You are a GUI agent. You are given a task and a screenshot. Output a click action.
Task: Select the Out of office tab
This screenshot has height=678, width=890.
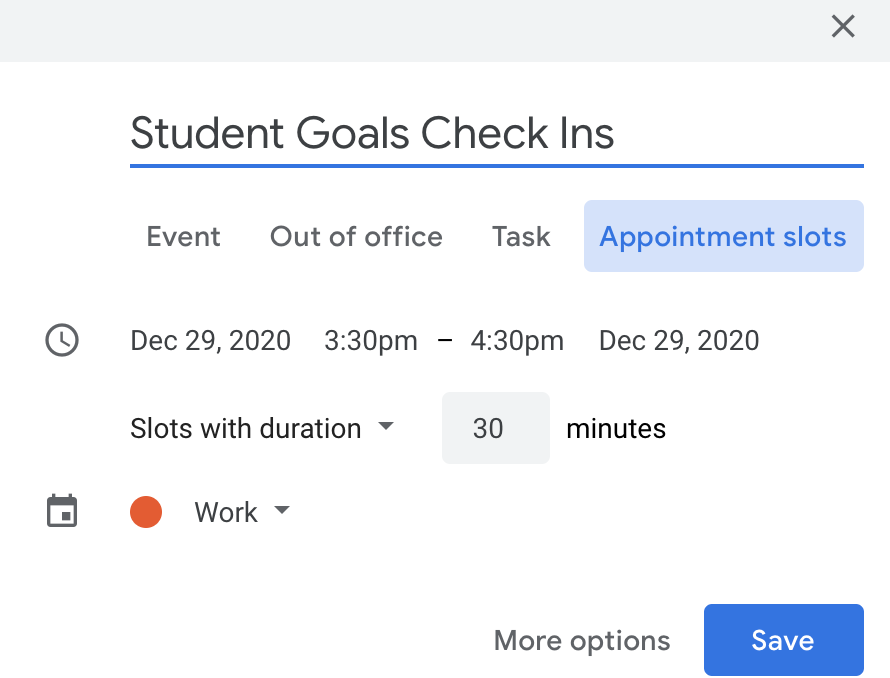point(356,237)
